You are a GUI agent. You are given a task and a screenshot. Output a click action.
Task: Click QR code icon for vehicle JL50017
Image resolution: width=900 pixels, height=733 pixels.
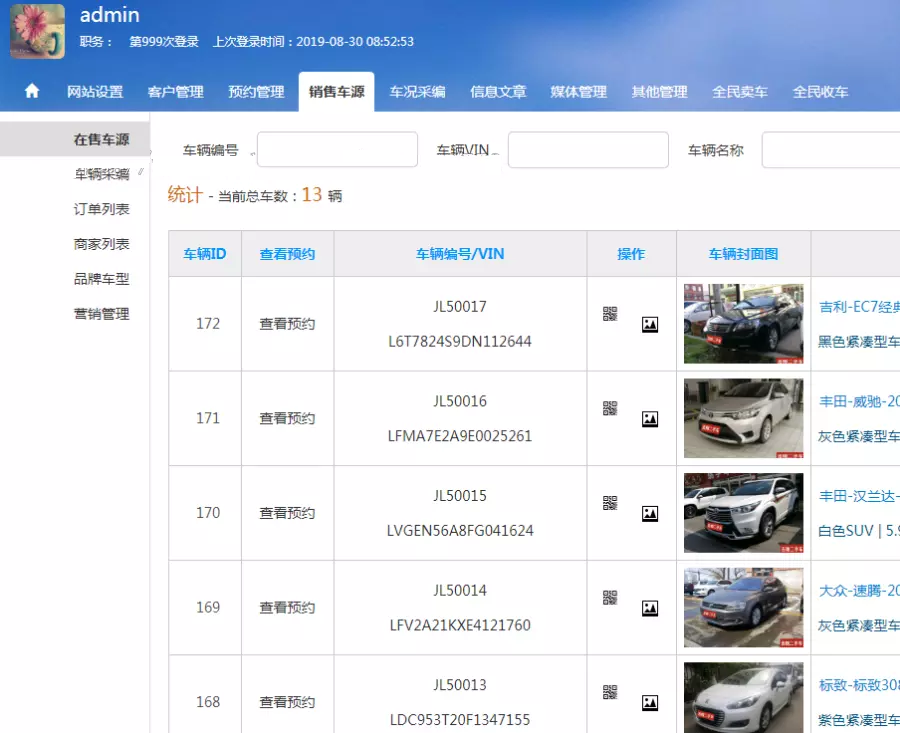(x=610, y=314)
